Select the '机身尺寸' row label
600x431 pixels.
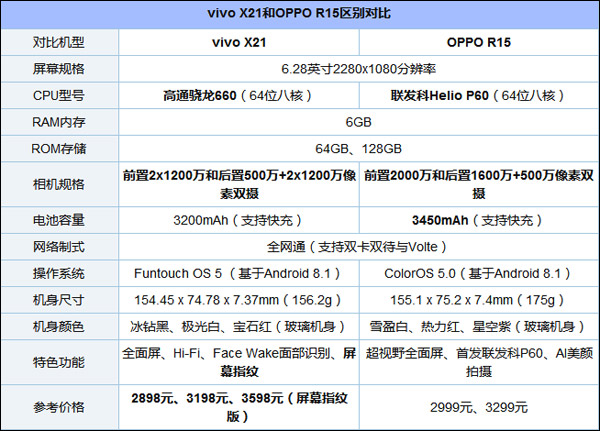59,300
